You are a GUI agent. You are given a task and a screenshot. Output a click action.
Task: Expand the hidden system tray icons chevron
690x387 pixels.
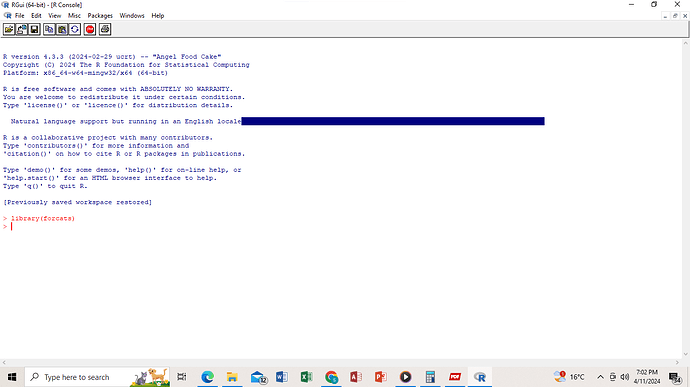[600, 377]
